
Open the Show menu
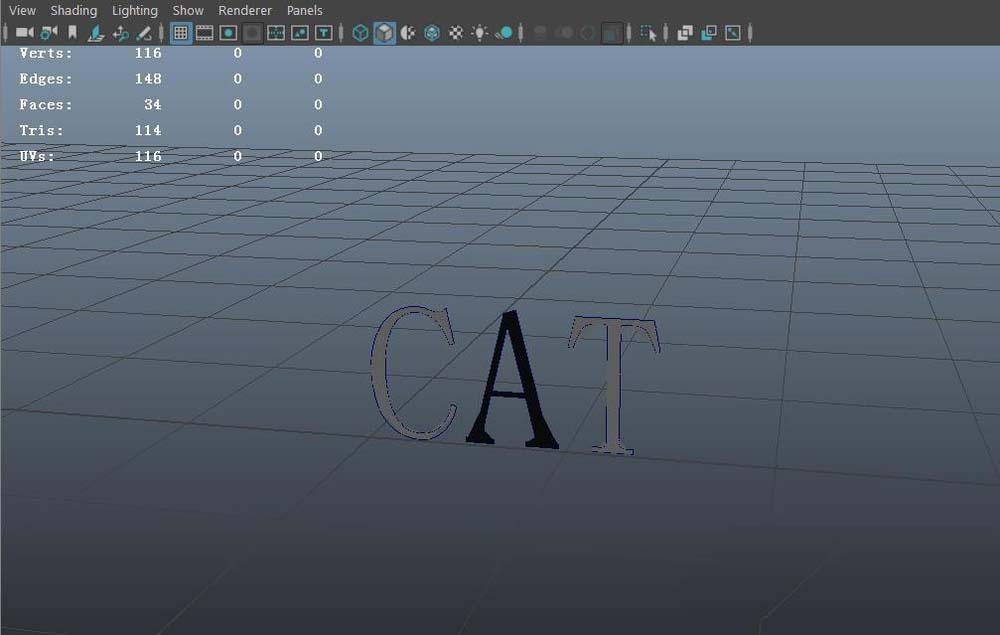188,10
